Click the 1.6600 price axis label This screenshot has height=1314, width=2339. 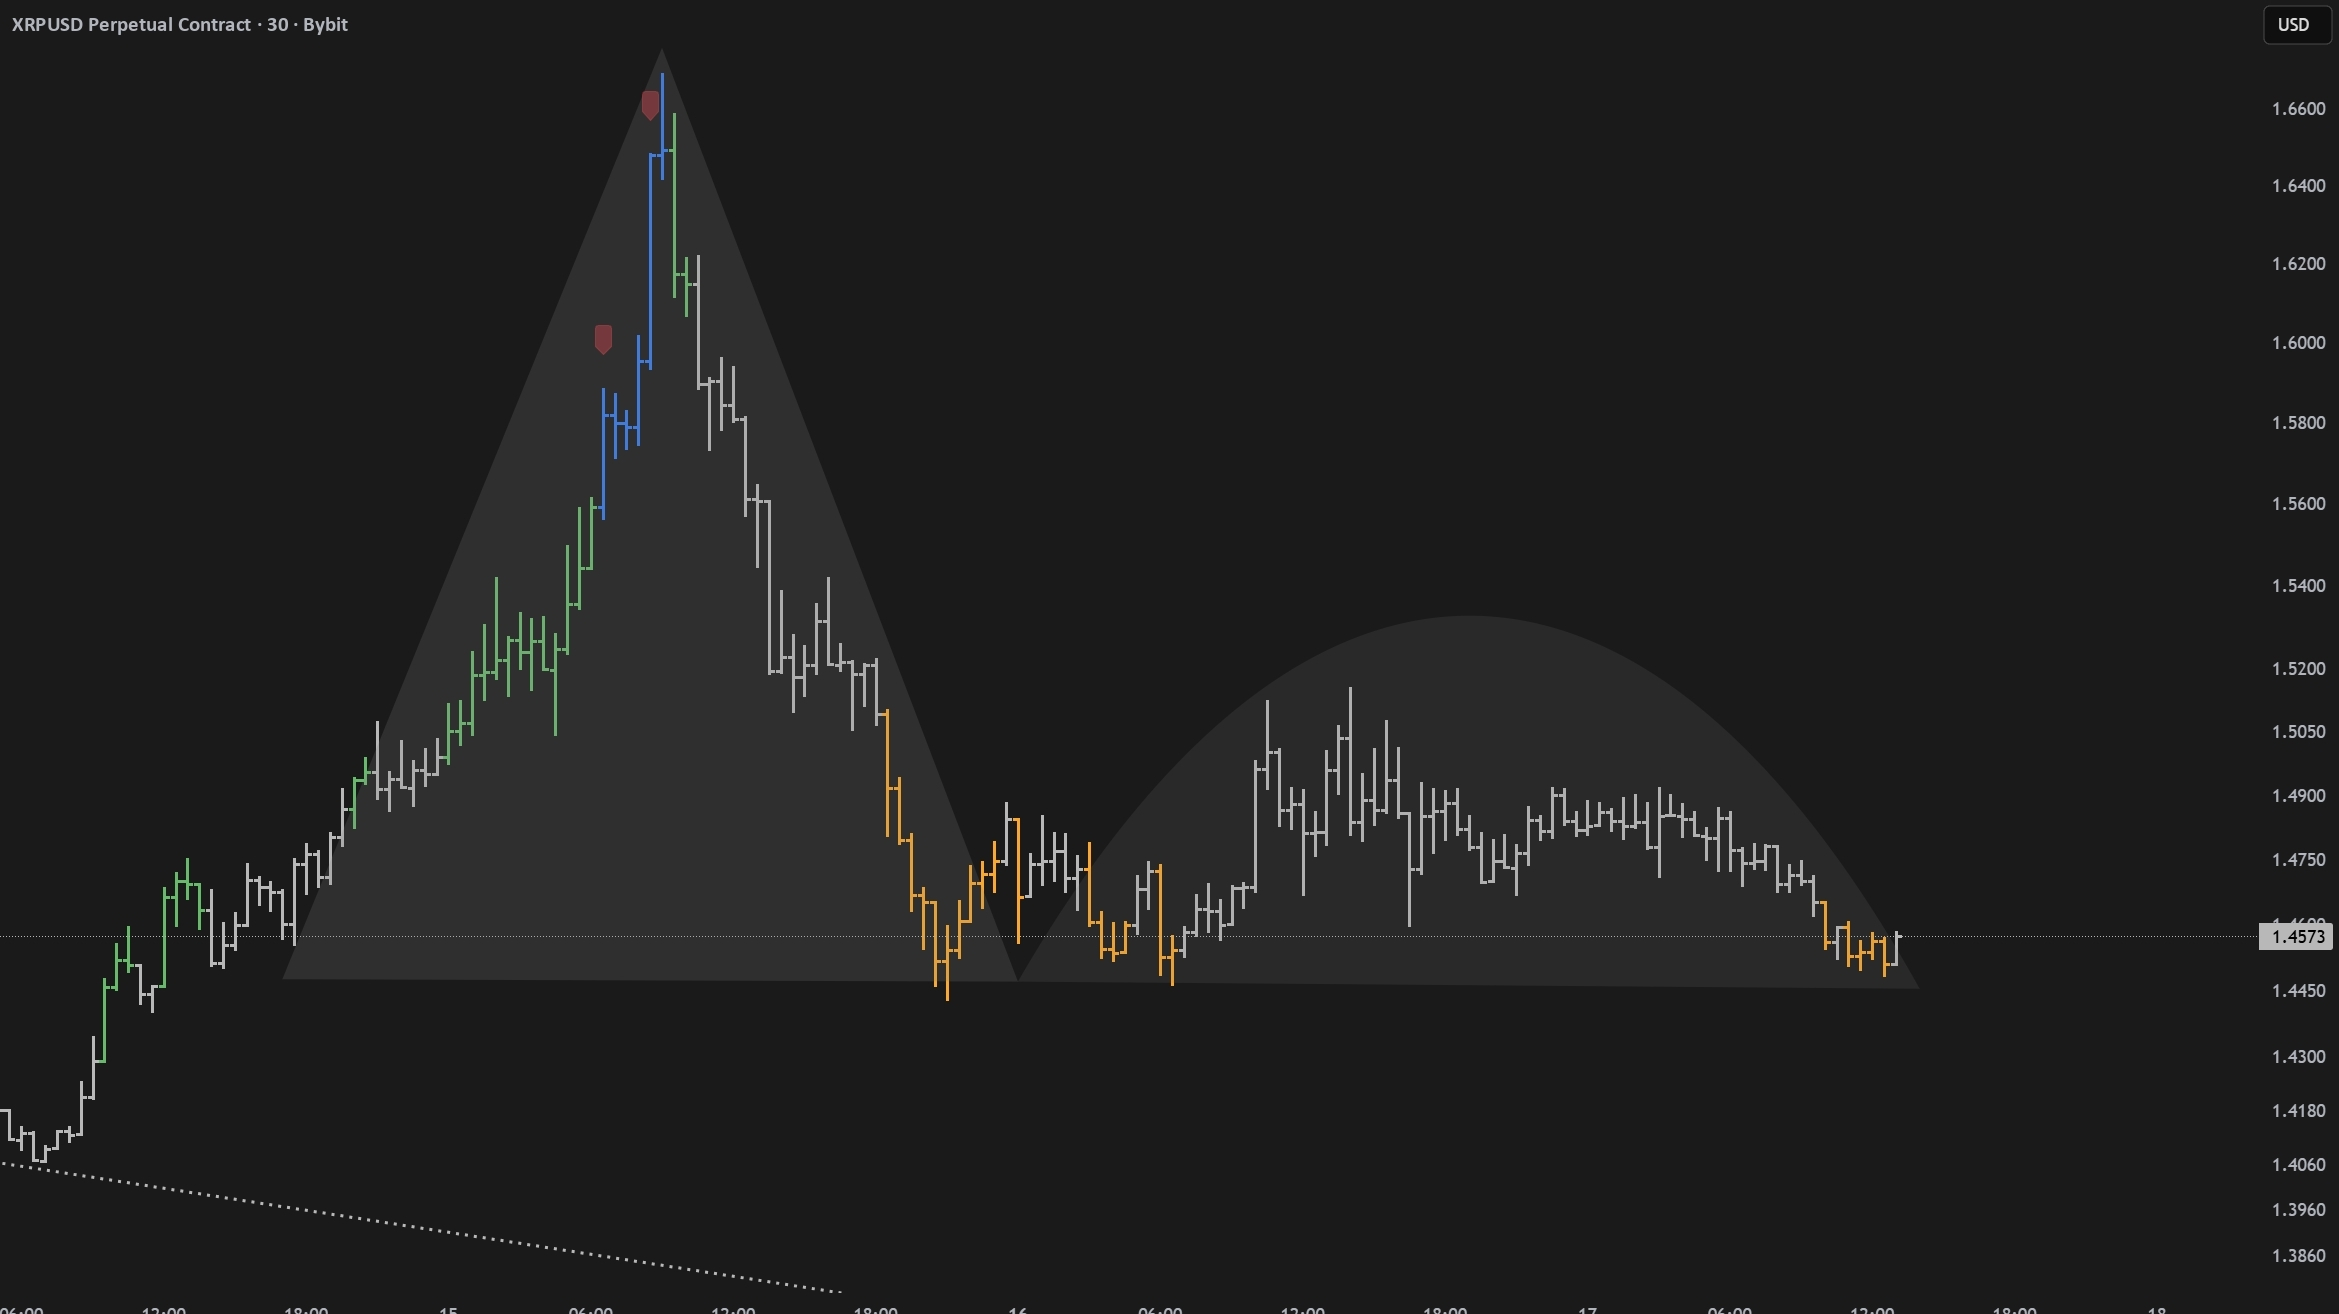[2298, 109]
